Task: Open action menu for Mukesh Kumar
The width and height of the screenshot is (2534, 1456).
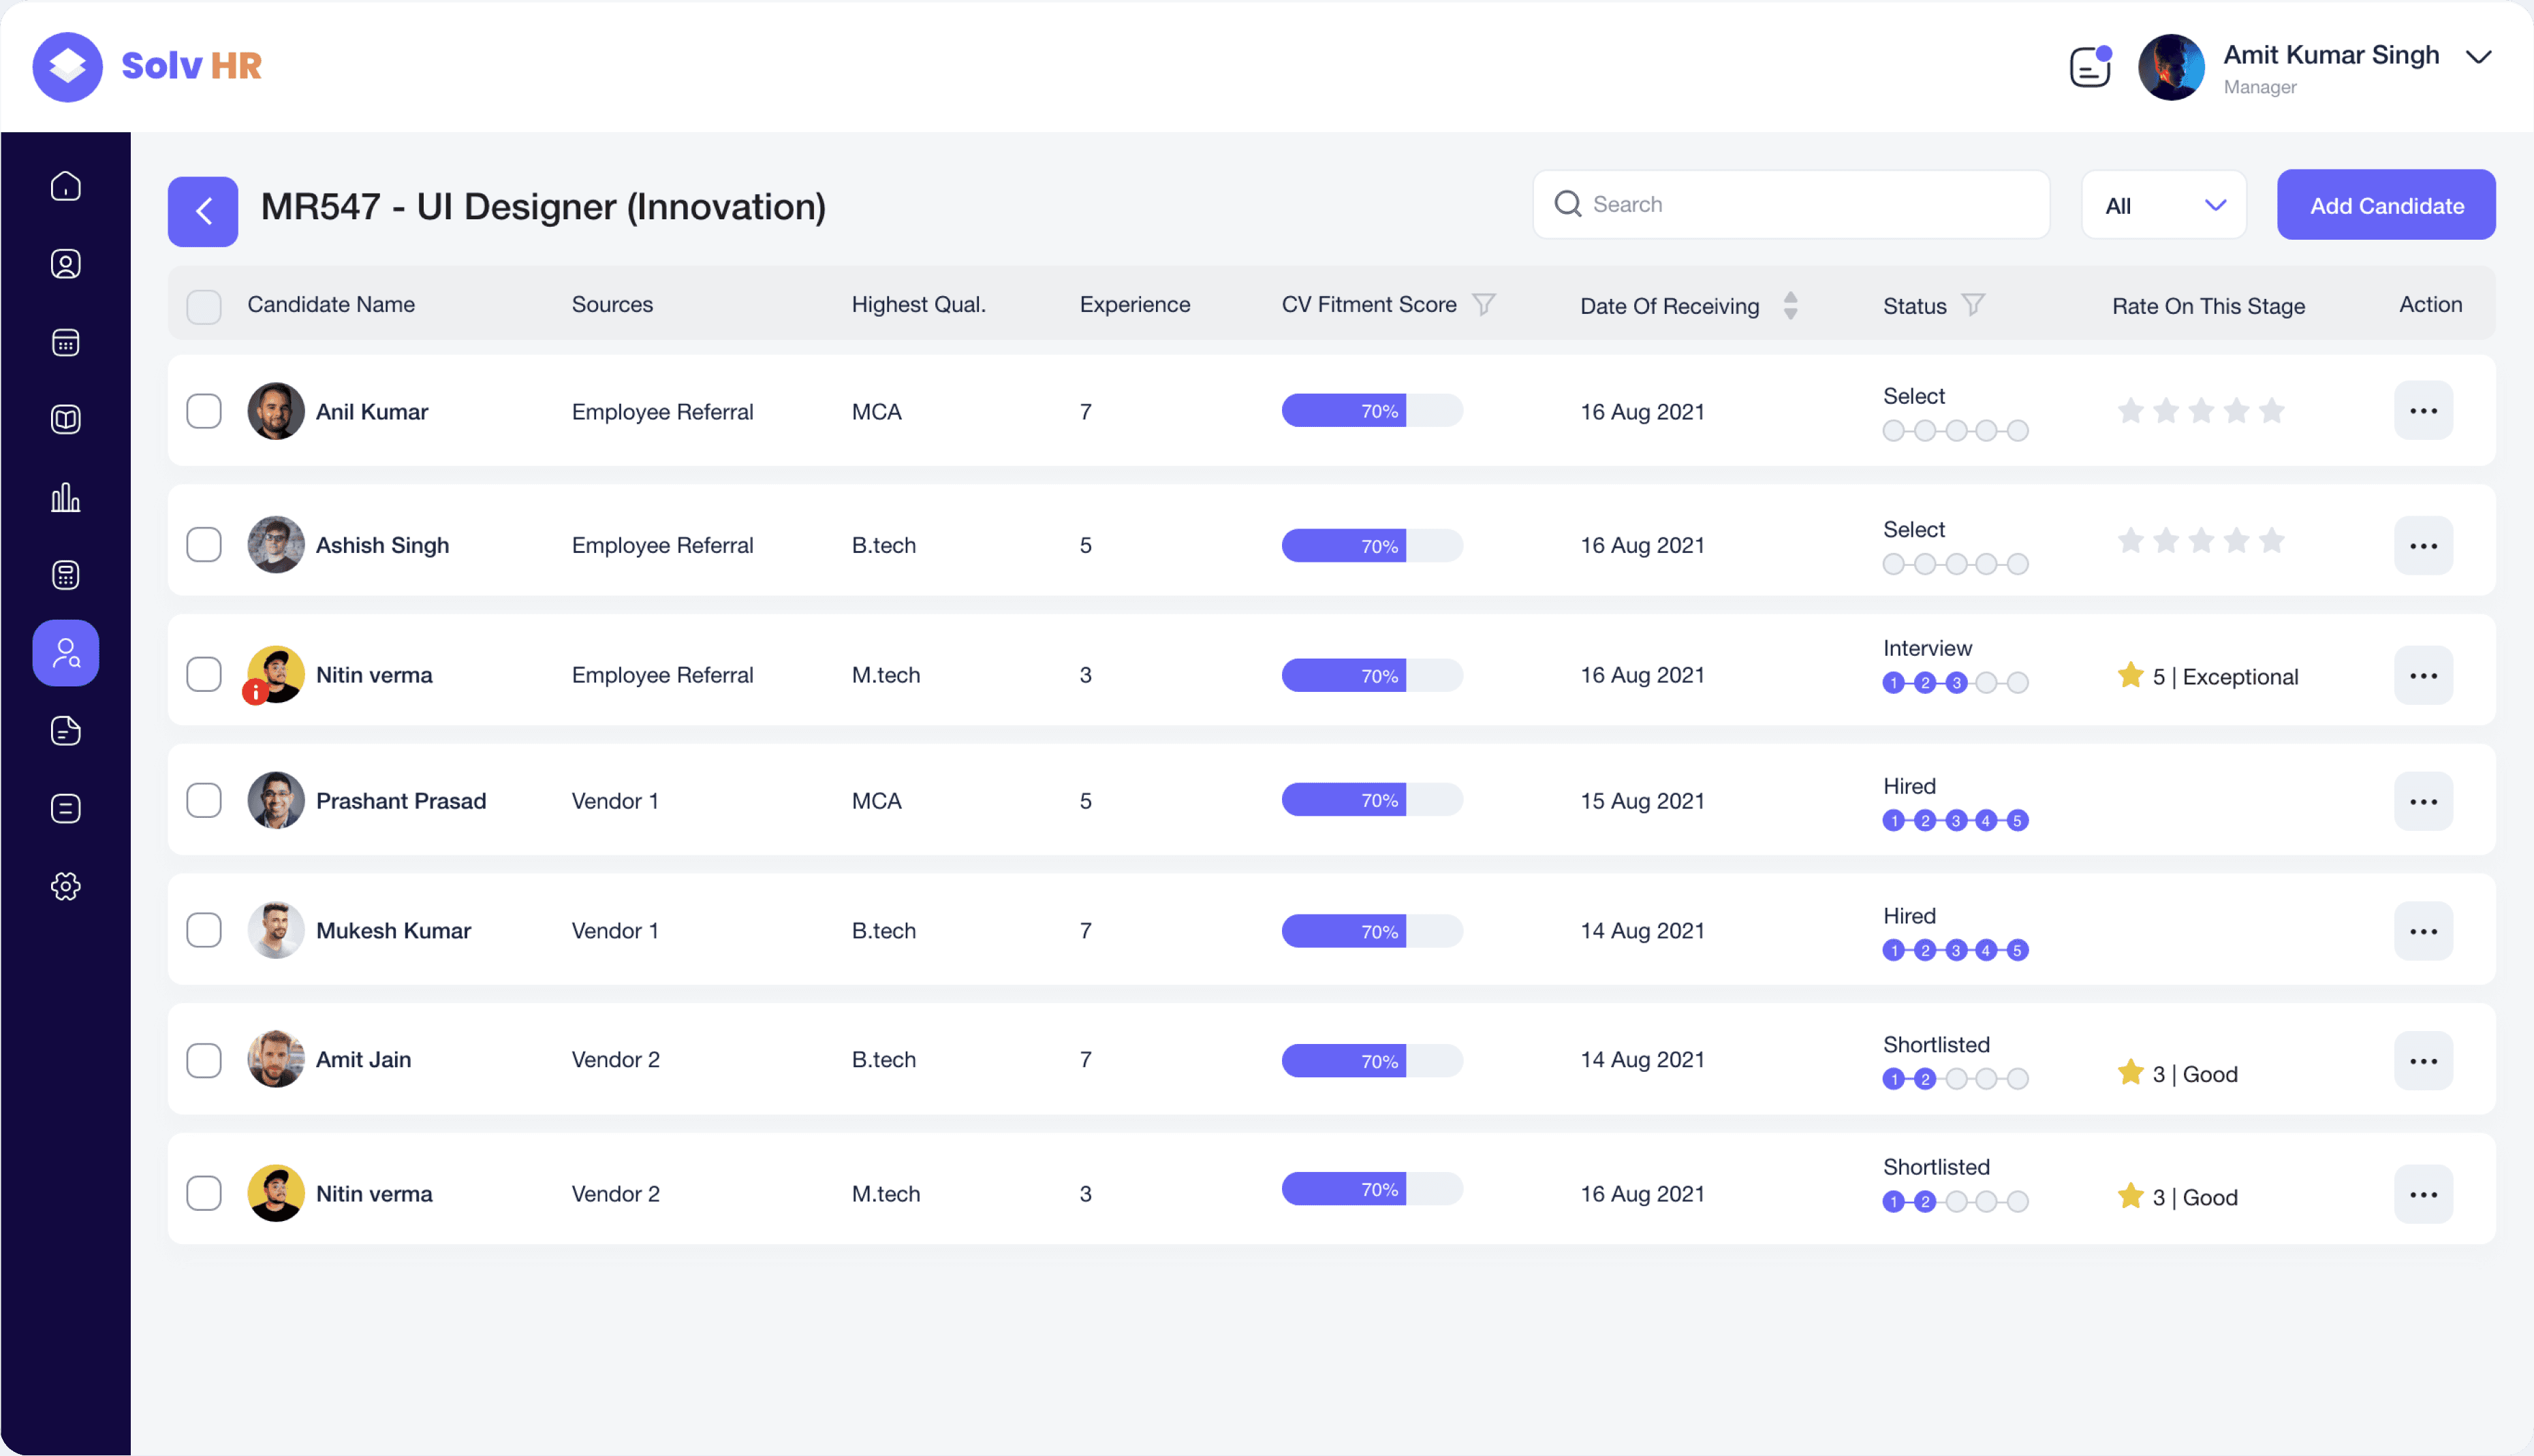Action: tap(2423, 931)
